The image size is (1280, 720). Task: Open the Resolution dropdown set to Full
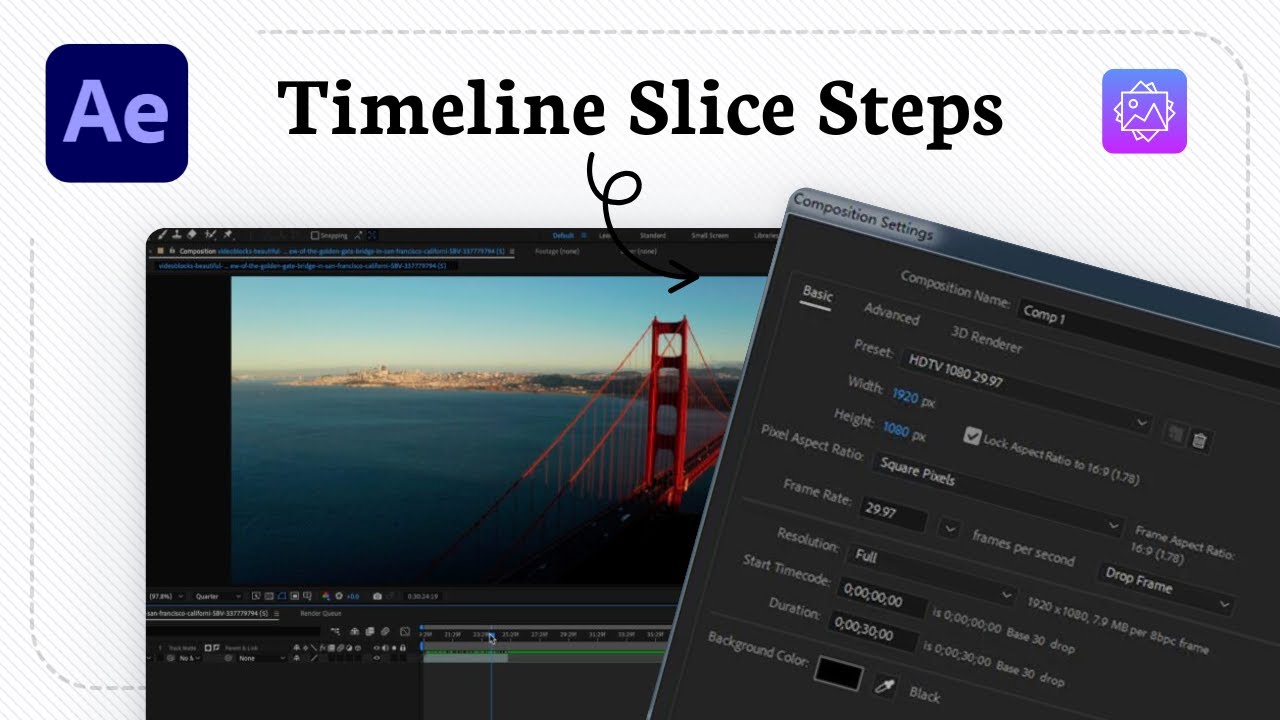coord(932,573)
